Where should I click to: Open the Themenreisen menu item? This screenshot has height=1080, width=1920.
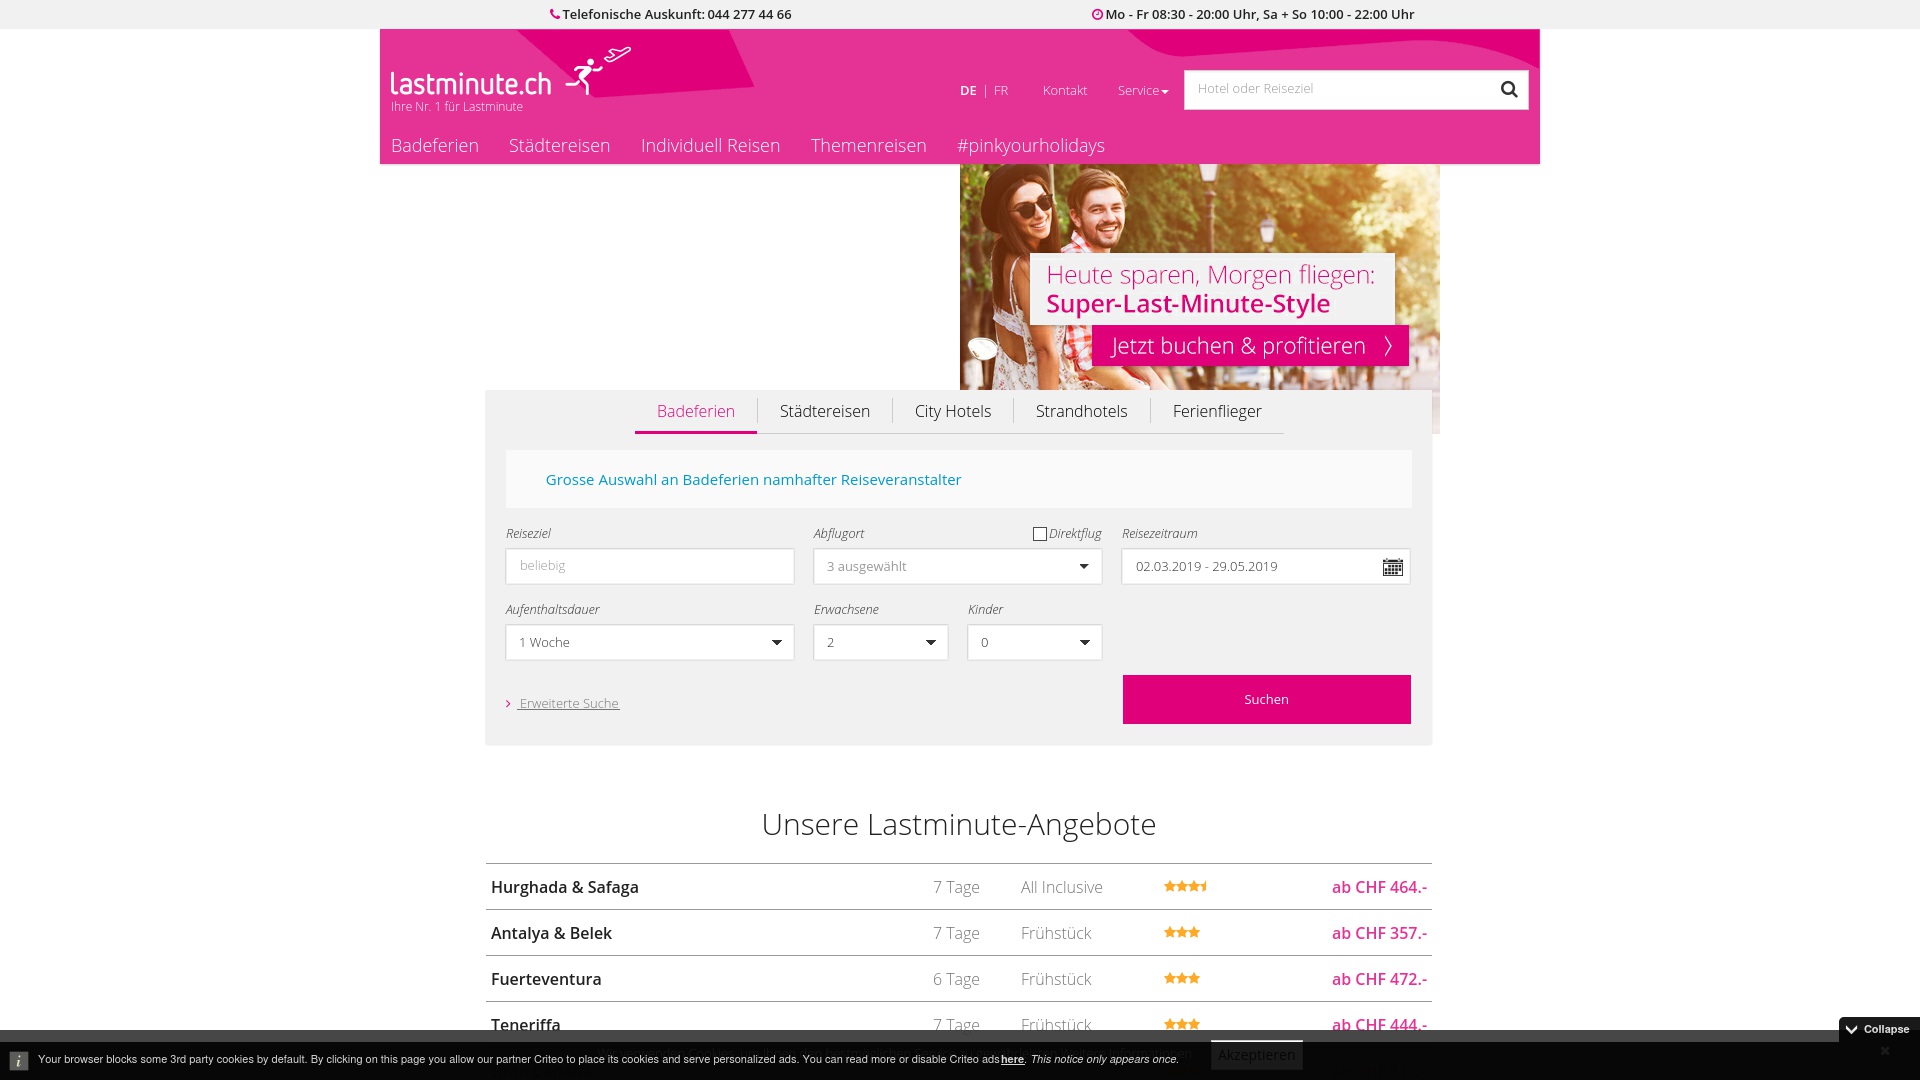tap(868, 146)
